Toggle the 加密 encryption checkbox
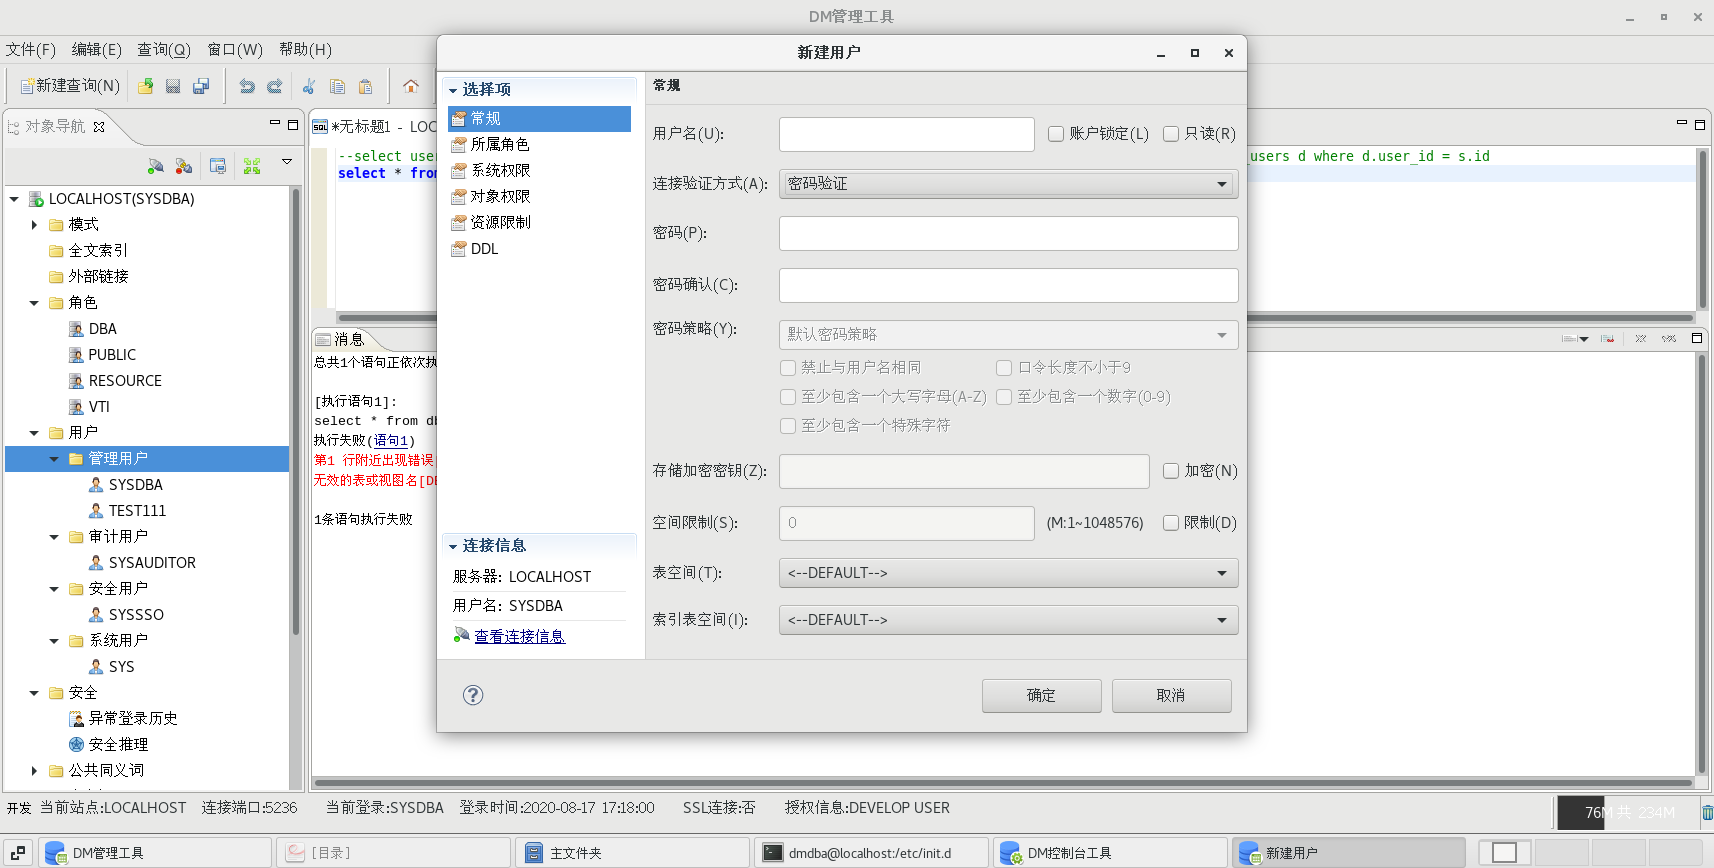The width and height of the screenshot is (1714, 868). coord(1171,471)
